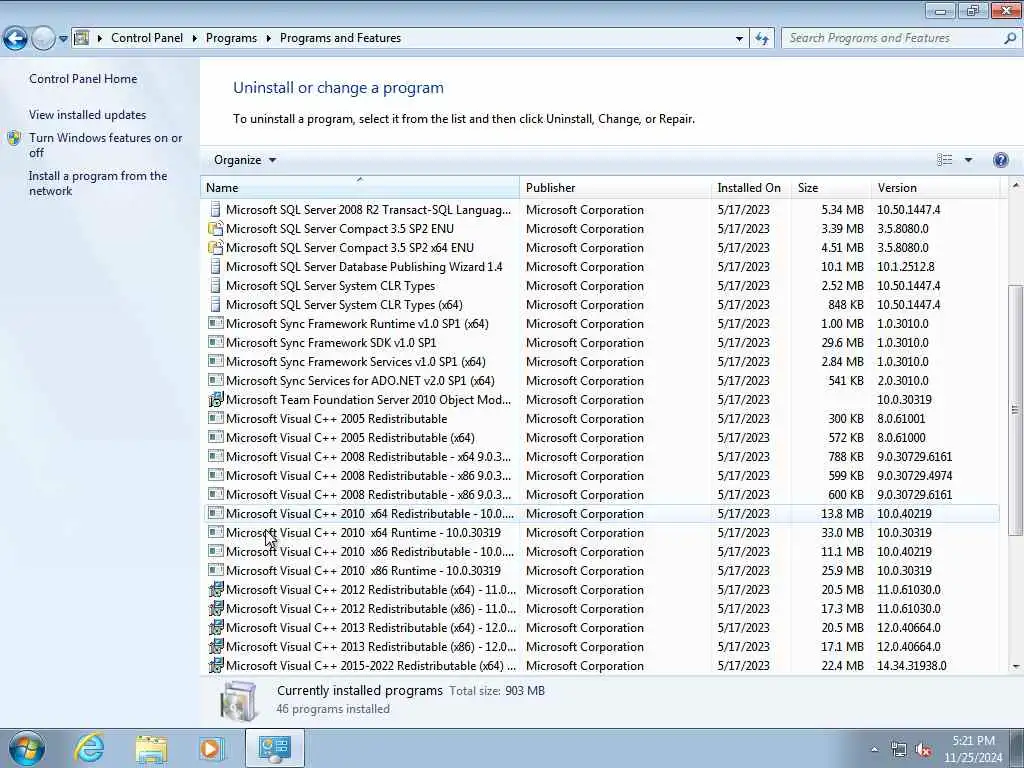This screenshot has width=1024, height=768.
Task: Select icon of SQL Server Compact 3.5 SP2 ENU
Action: tap(216, 229)
